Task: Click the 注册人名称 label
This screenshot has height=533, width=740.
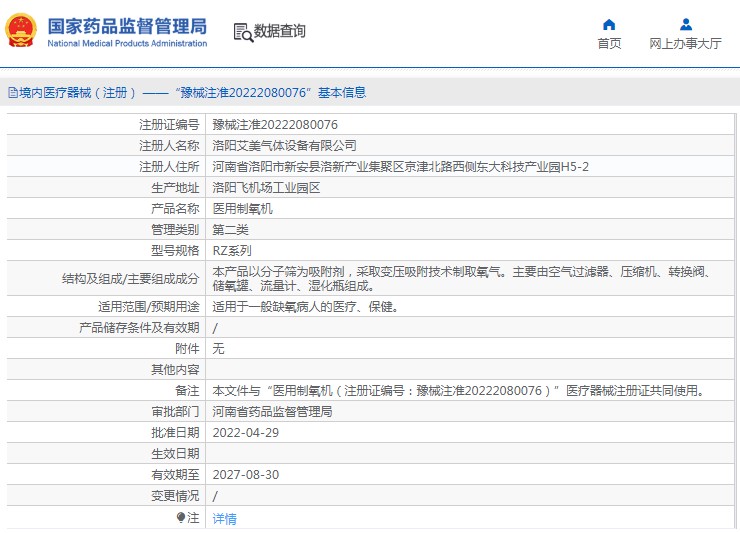Action: tap(169, 145)
